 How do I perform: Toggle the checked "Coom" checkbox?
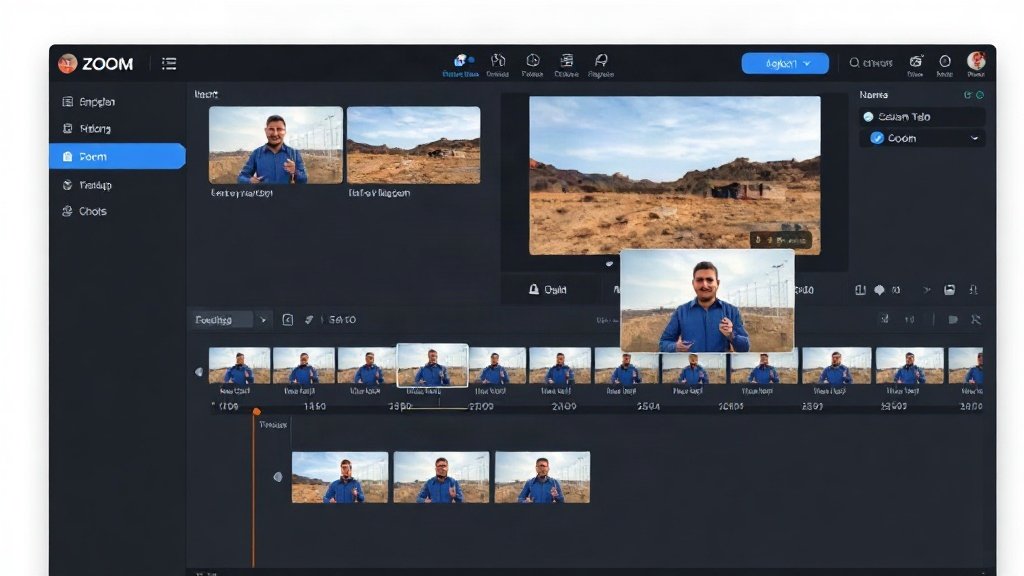(x=877, y=138)
